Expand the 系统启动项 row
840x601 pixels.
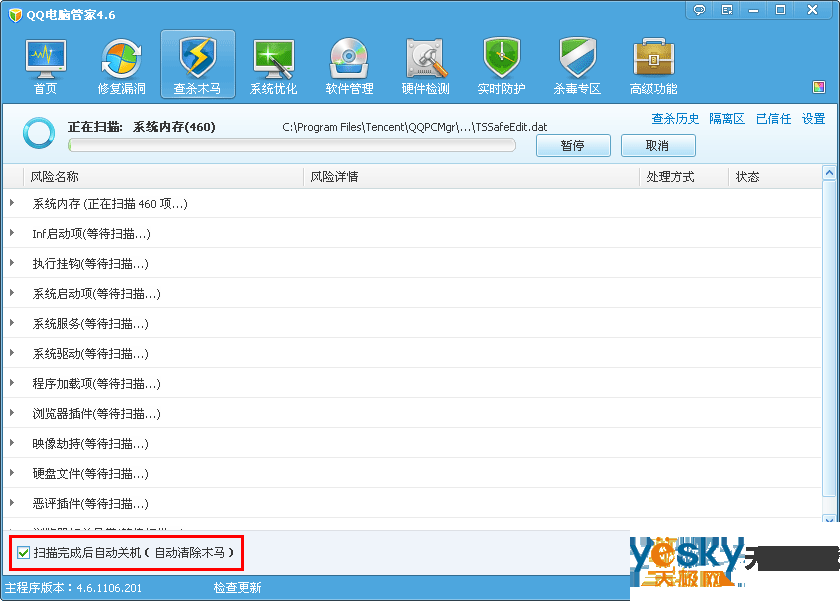tap(12, 293)
